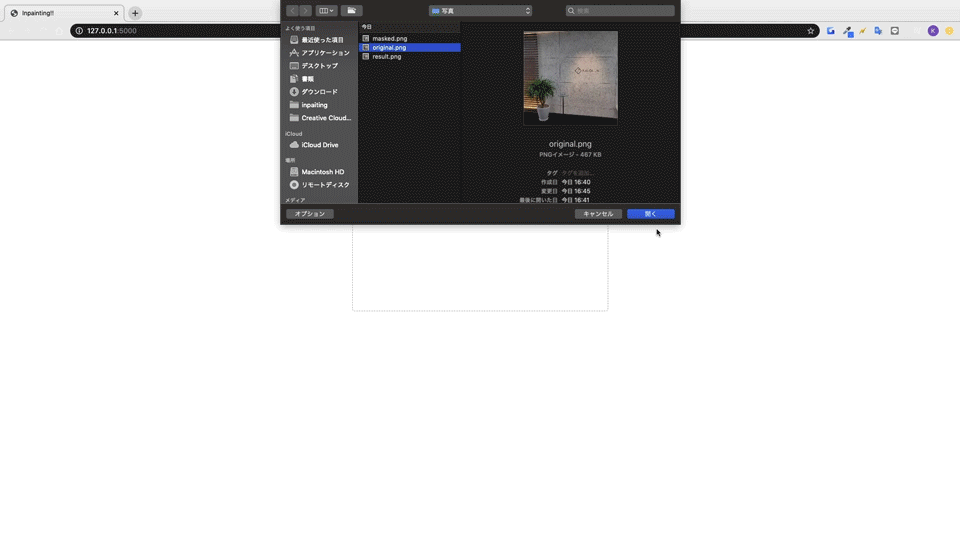Click the キャンセル button
The image size is (960, 540).
598,214
